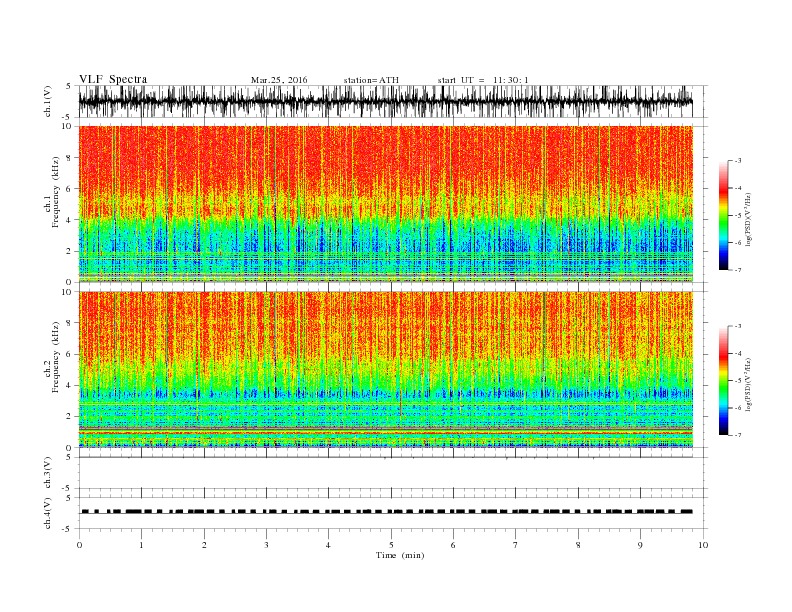Click the ch.4 dashed signal trace
This screenshot has width=792, height=612.
click(x=386, y=512)
